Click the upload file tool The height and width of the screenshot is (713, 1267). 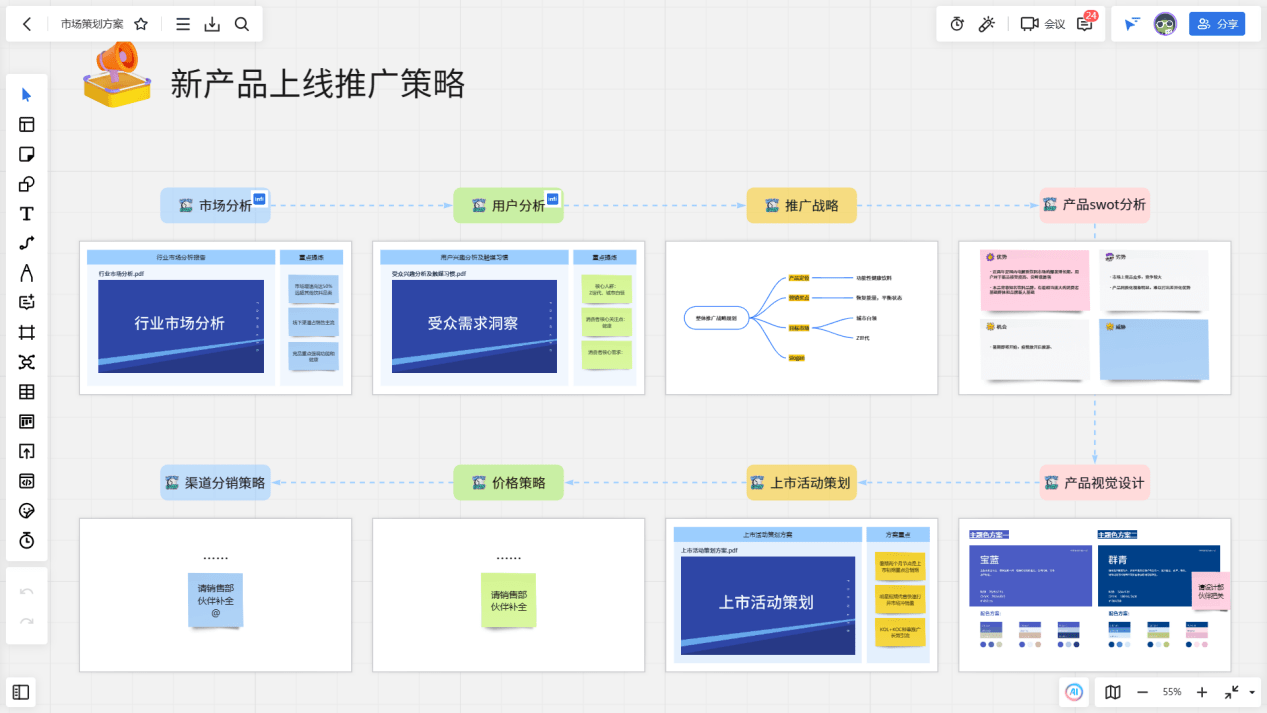27,452
